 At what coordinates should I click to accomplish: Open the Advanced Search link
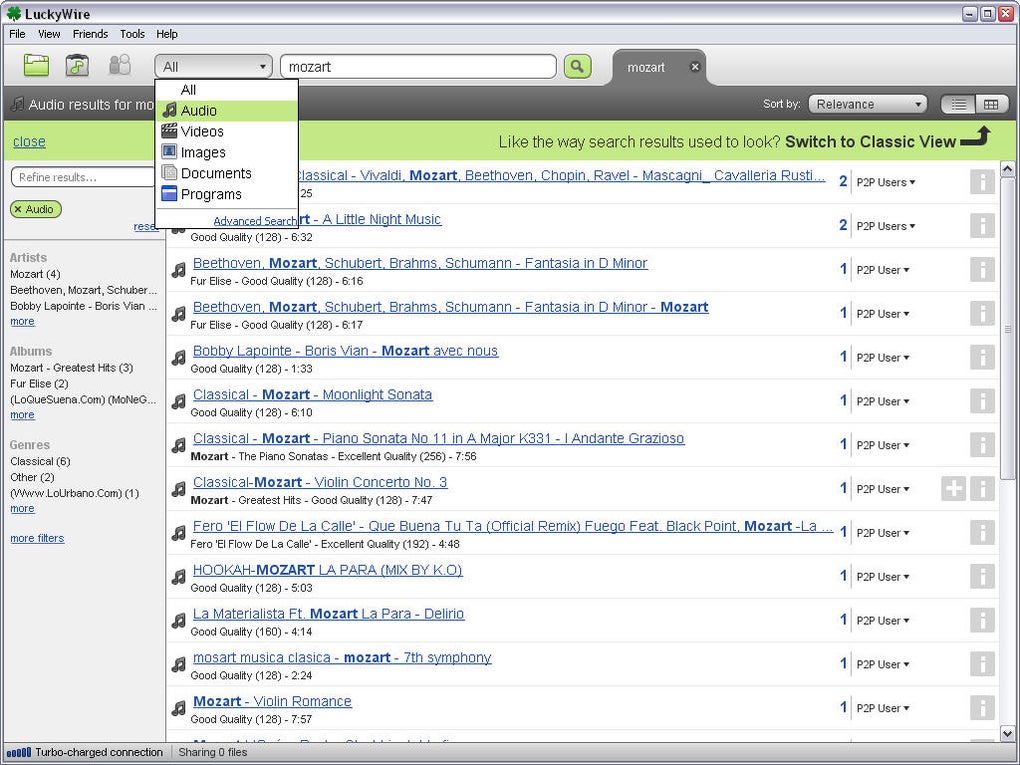255,221
